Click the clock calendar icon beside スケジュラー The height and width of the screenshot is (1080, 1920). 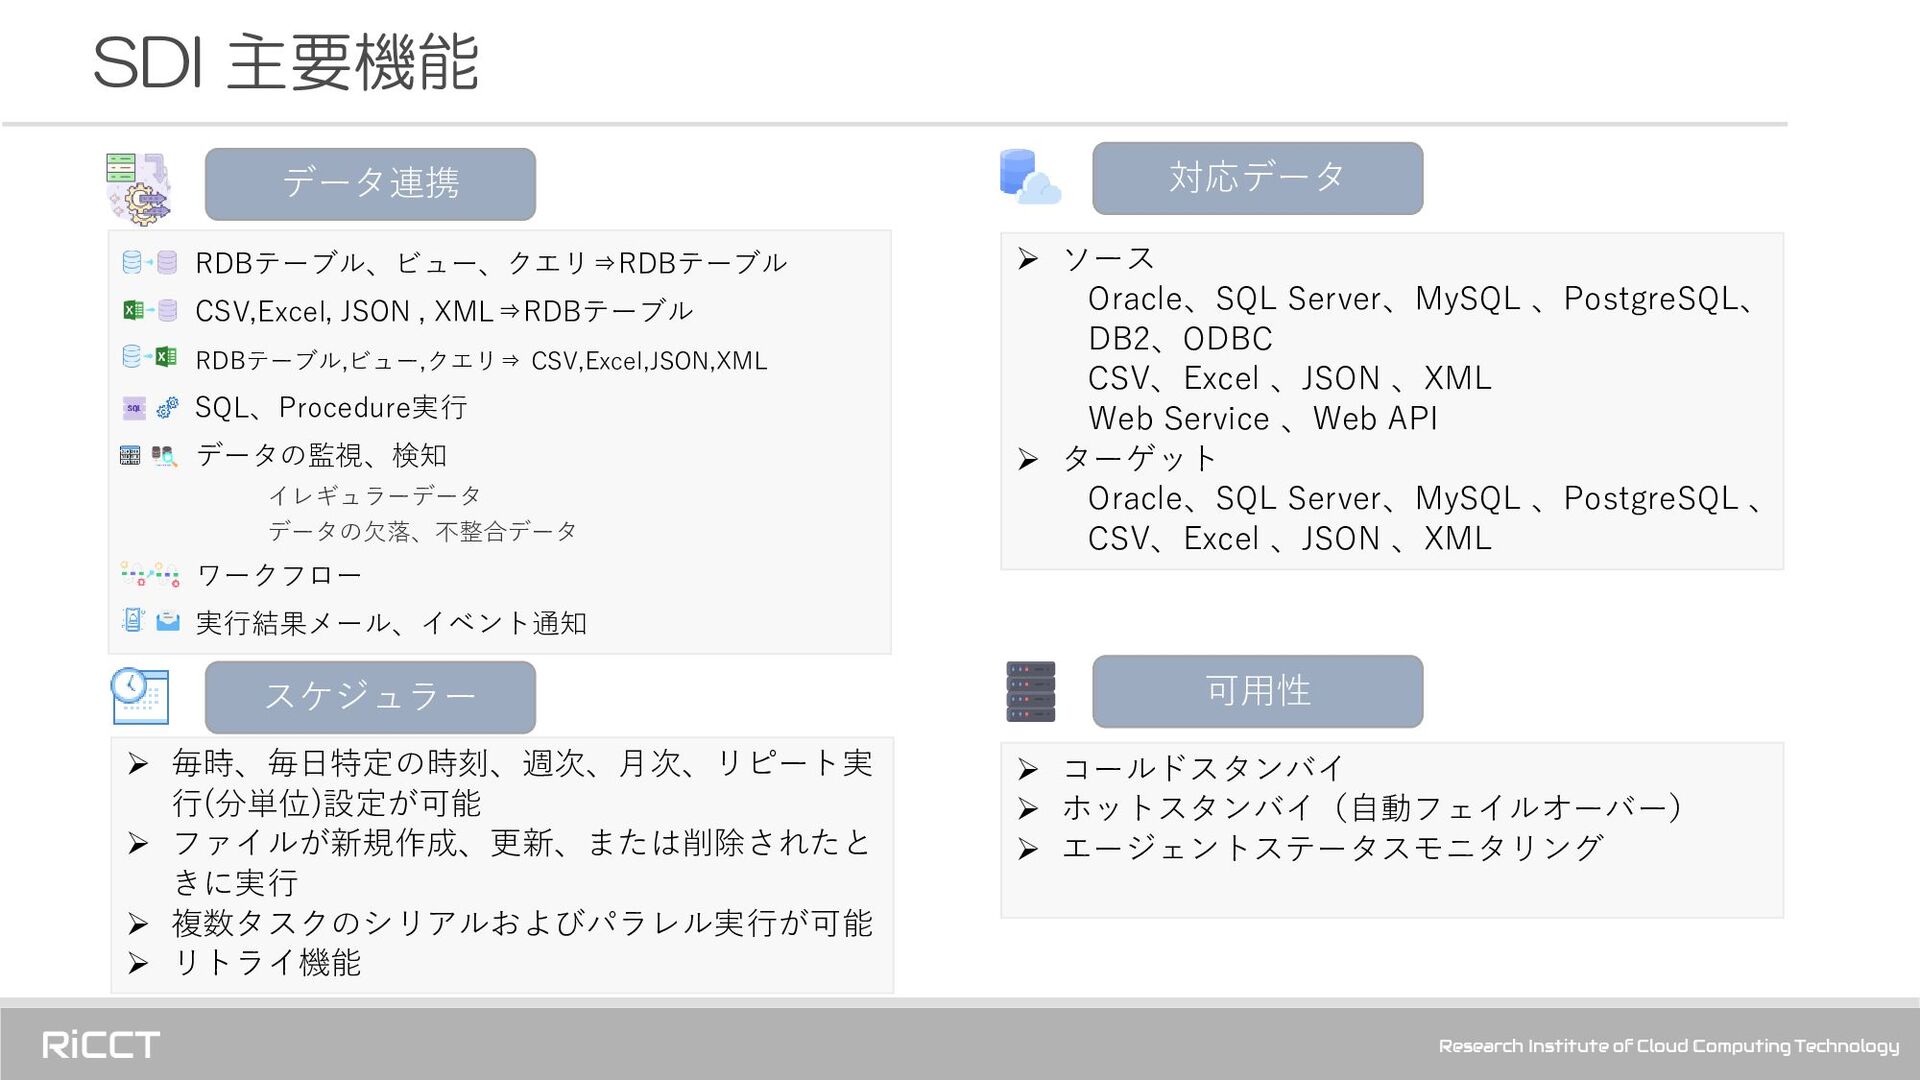coord(139,696)
